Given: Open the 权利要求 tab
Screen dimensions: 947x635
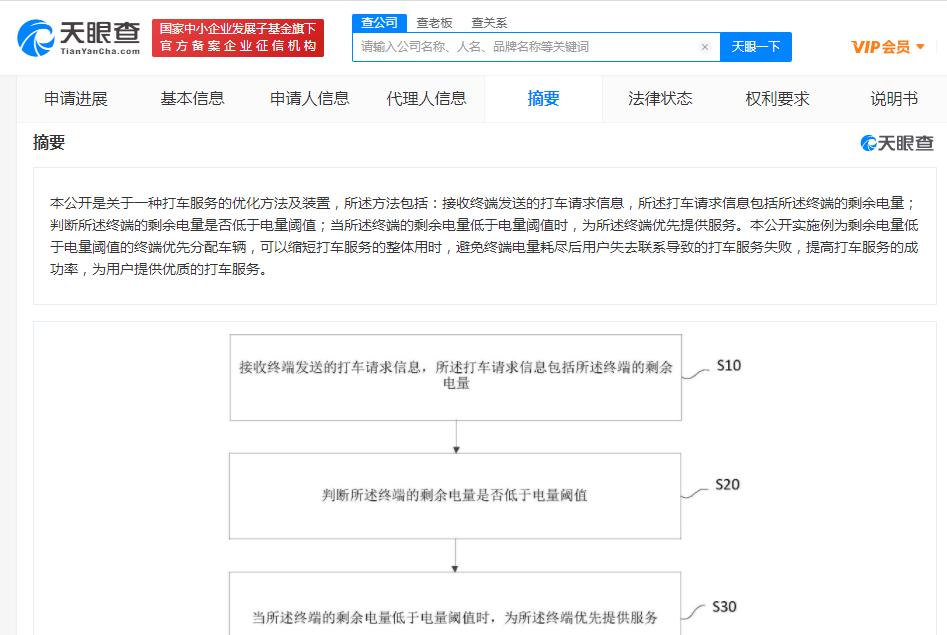Looking at the screenshot, I should click(777, 98).
